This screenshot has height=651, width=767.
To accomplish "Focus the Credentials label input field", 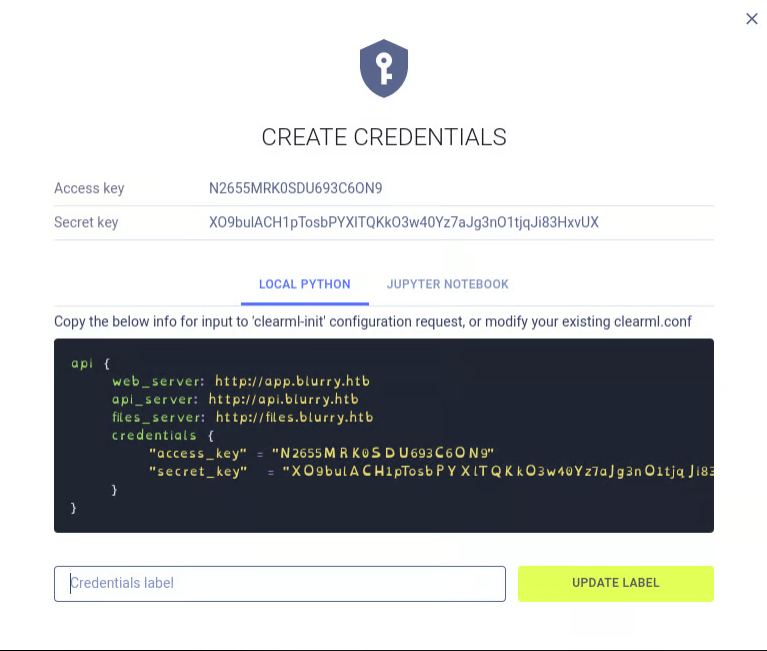I will [280, 583].
